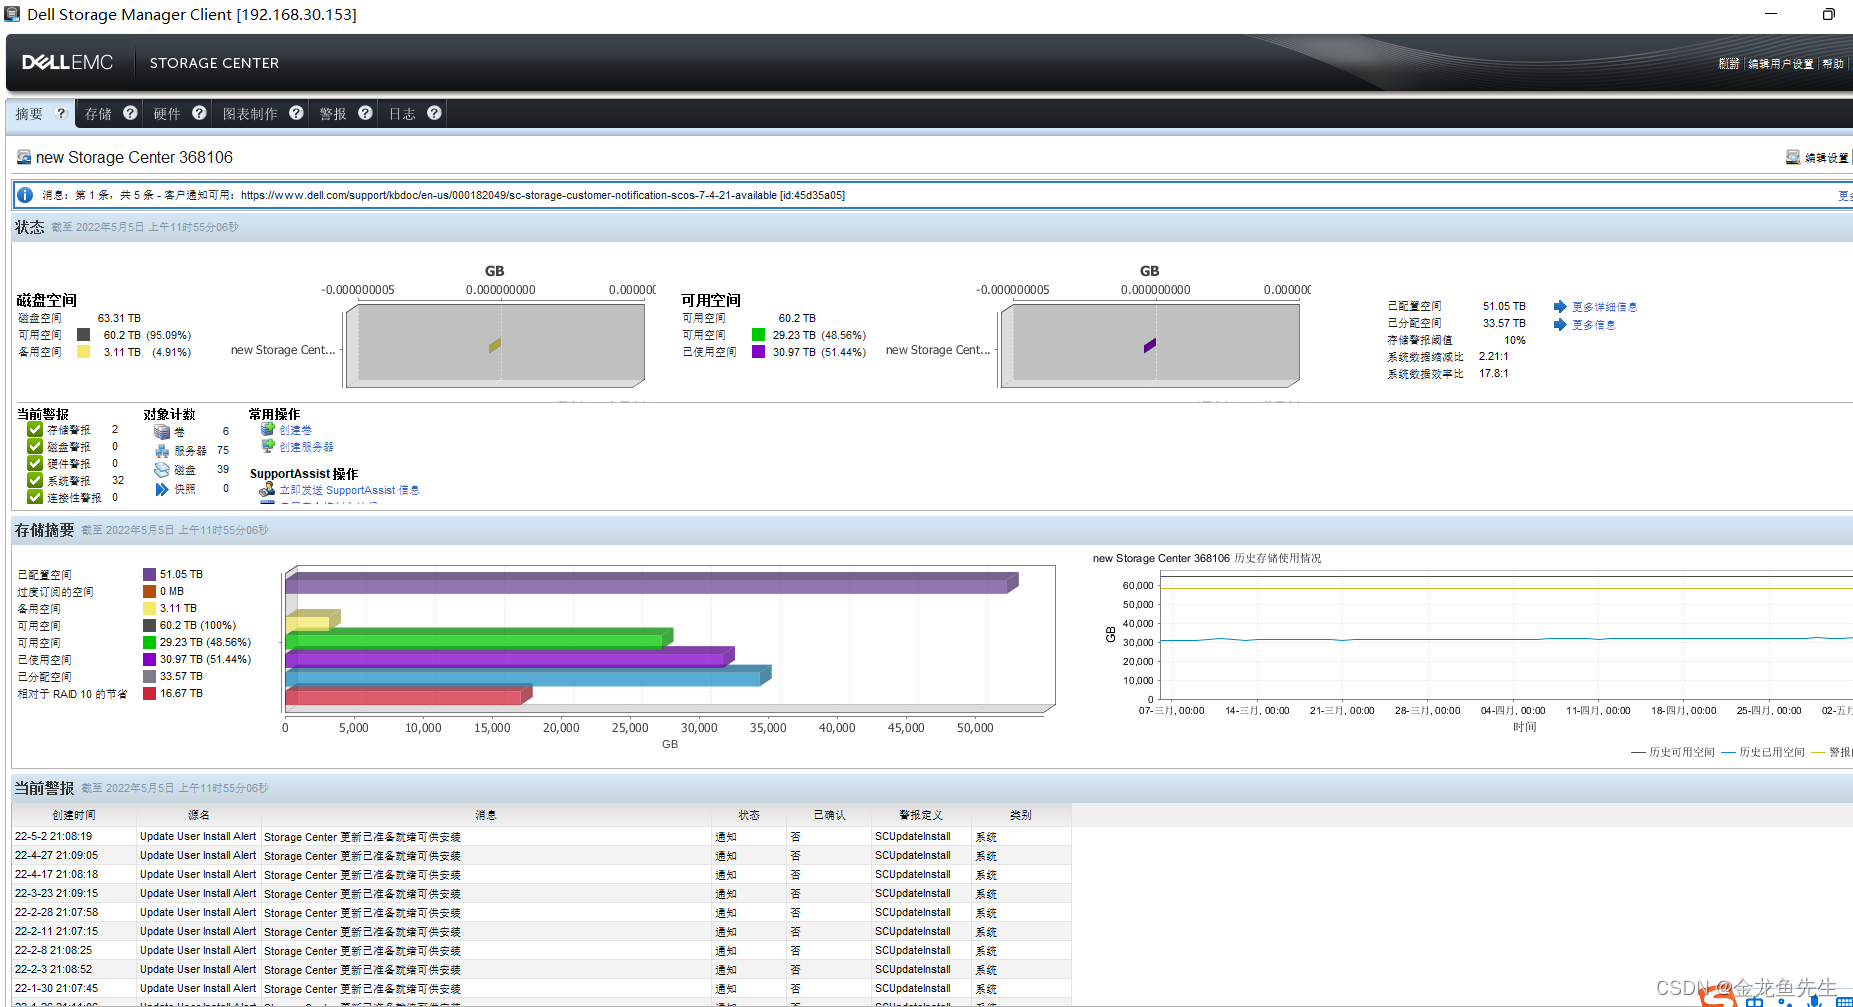
Task: Click the 创建卷 link
Action: point(295,430)
